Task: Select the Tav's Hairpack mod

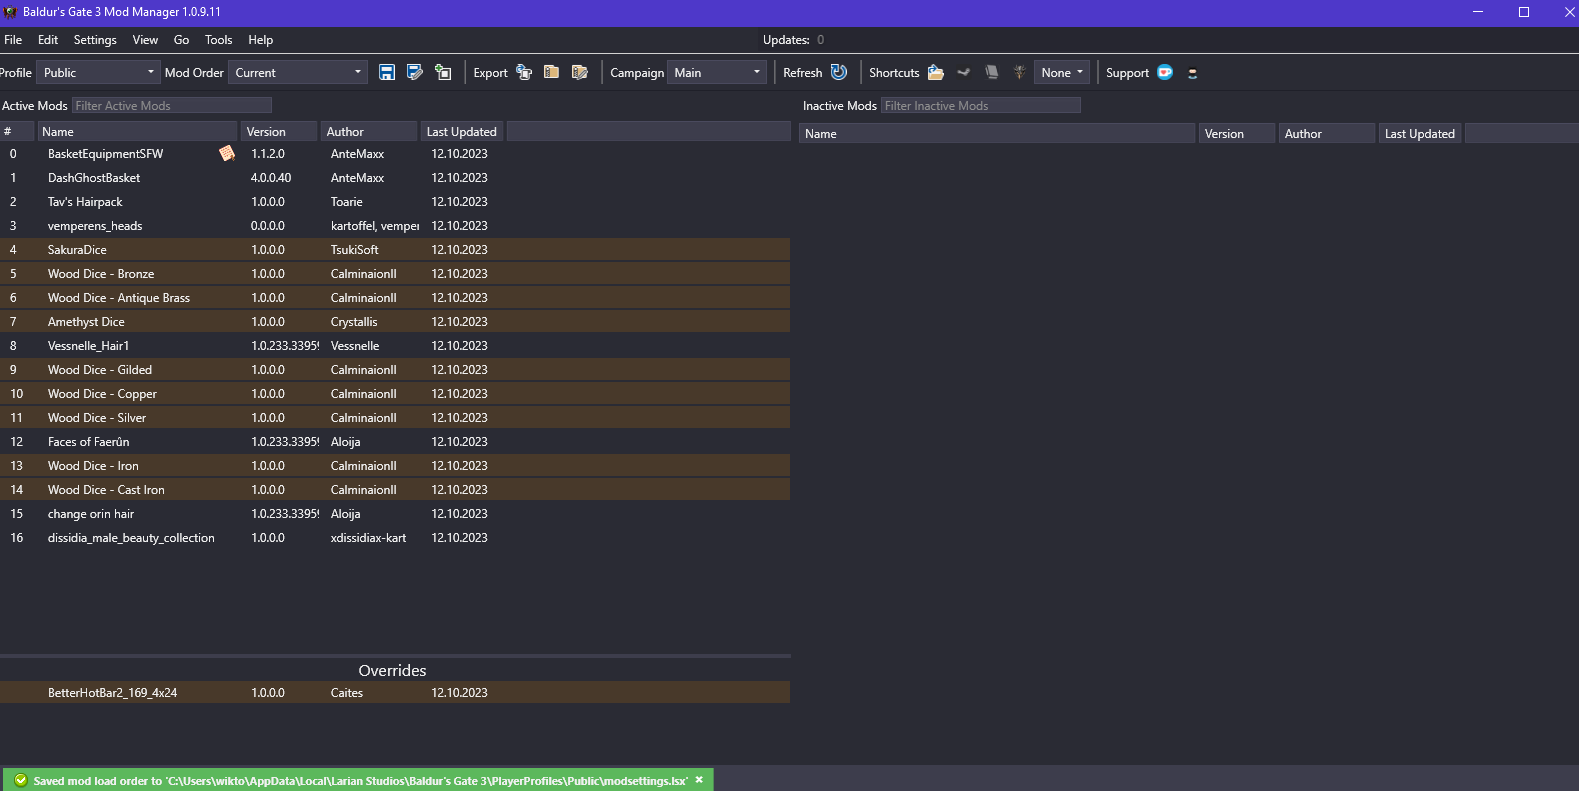Action: tap(395, 201)
